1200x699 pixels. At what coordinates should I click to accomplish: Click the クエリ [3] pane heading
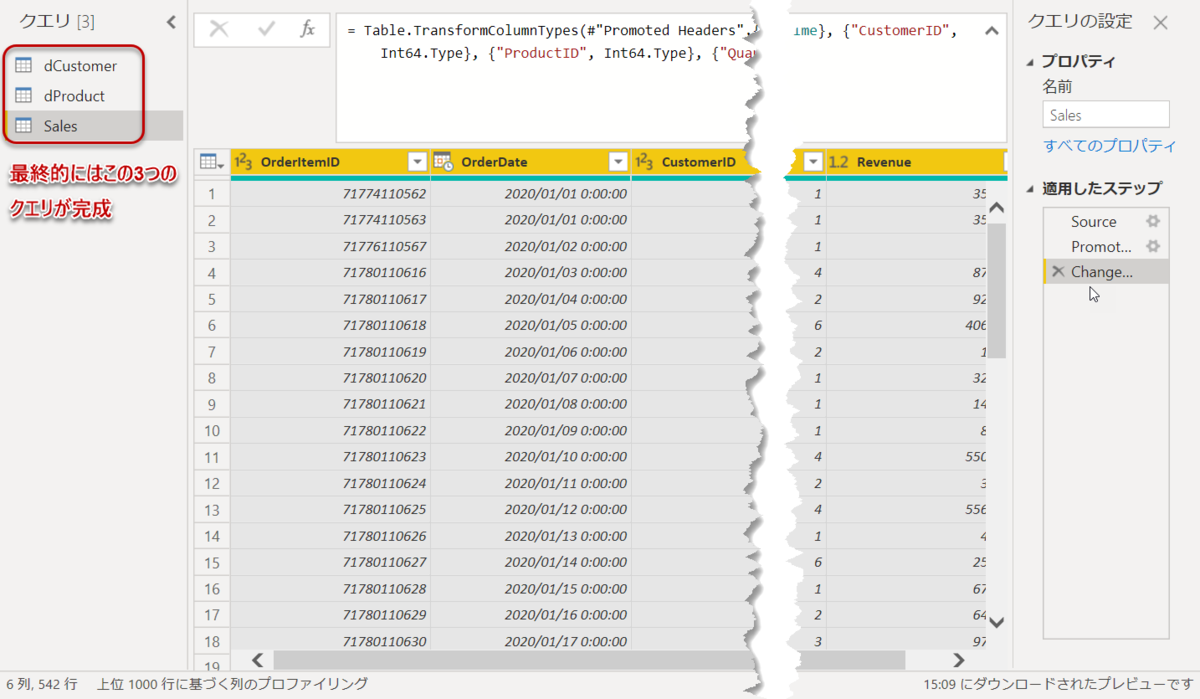[x=57, y=22]
